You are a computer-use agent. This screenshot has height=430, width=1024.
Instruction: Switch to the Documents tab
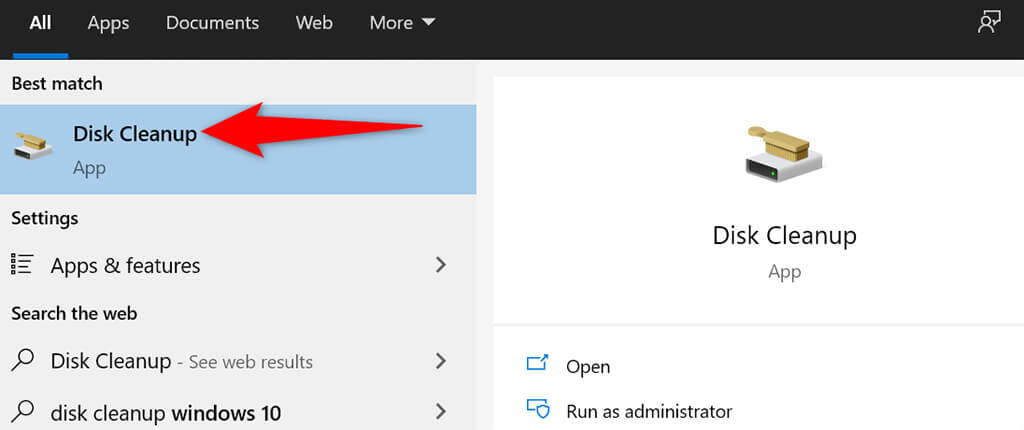(212, 23)
